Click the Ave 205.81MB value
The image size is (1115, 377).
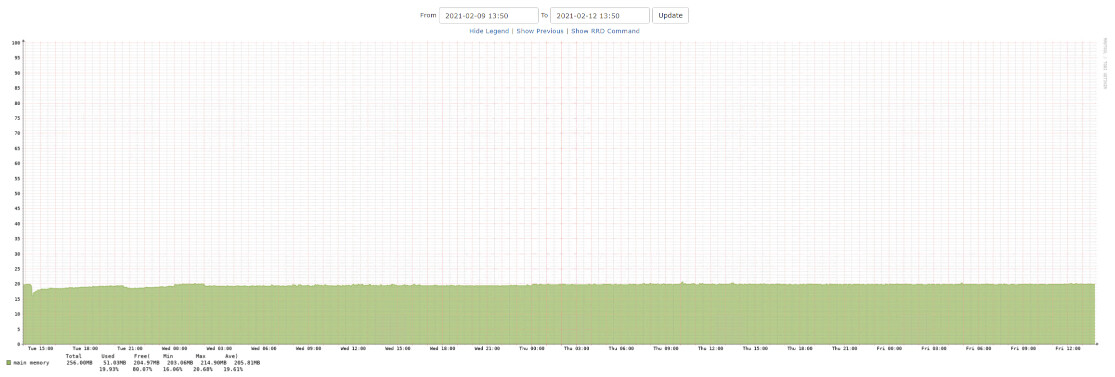pyautogui.click(x=247, y=363)
